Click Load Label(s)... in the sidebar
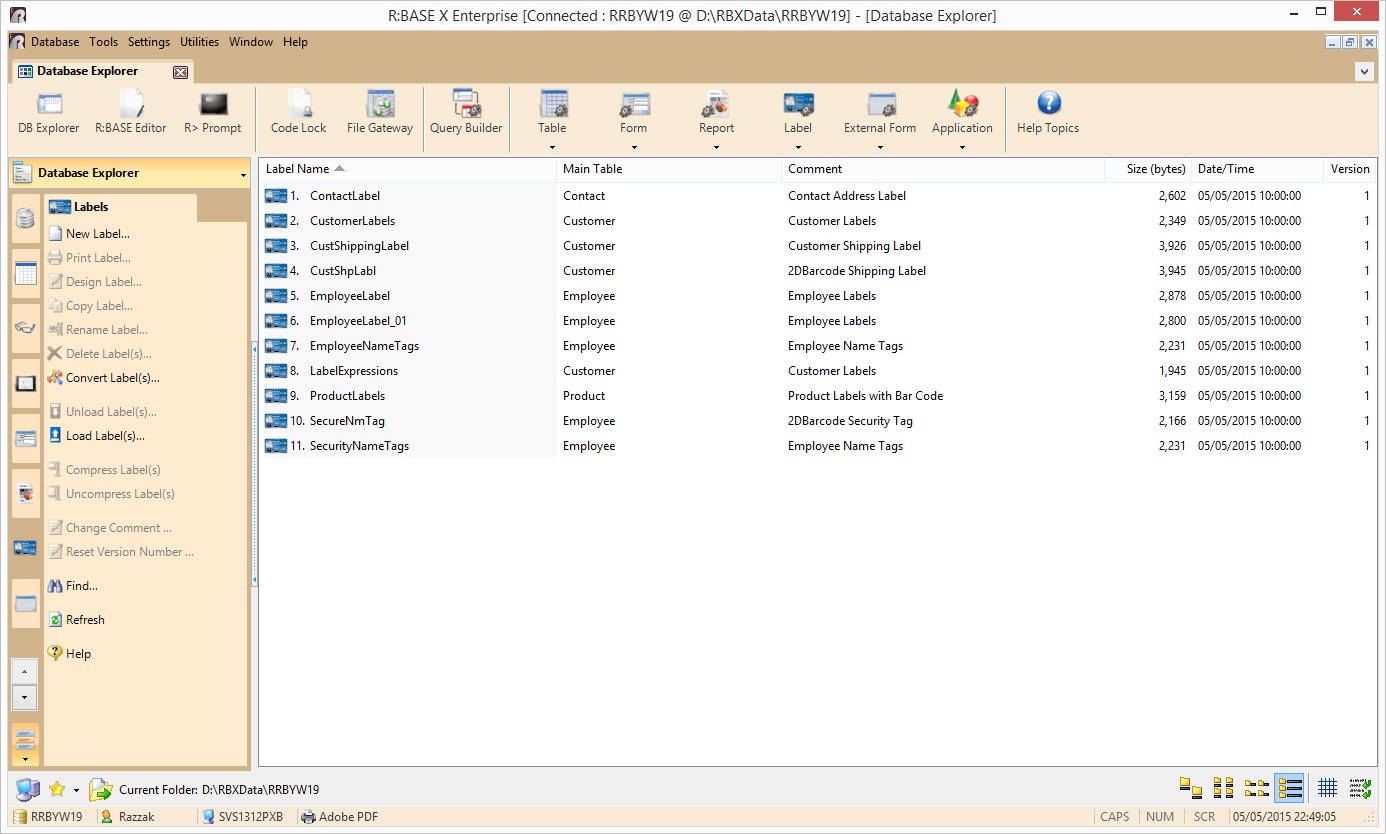Image resolution: width=1386 pixels, height=834 pixels. click(105, 436)
